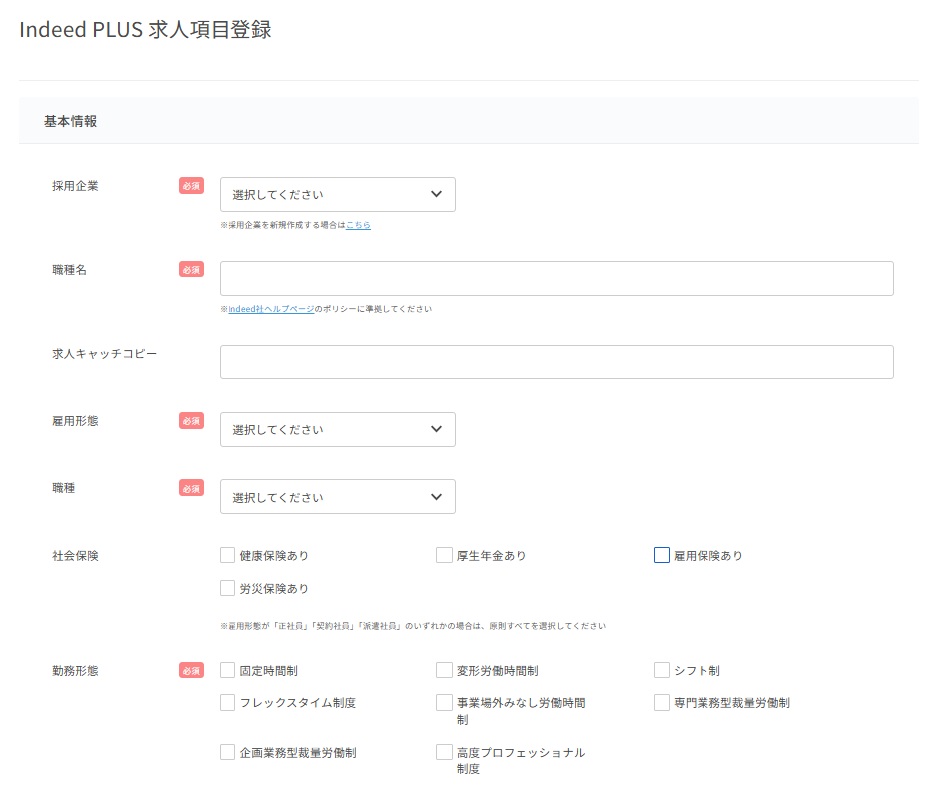Viewport: 943px width, 792px height.
Task: Toggle the 変形労働時間制 checkbox
Action: click(x=445, y=670)
